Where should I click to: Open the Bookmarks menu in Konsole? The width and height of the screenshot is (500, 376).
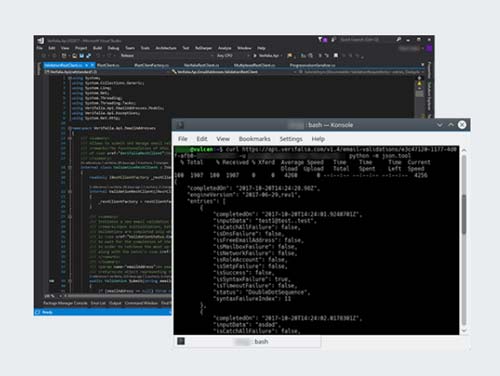(x=254, y=139)
